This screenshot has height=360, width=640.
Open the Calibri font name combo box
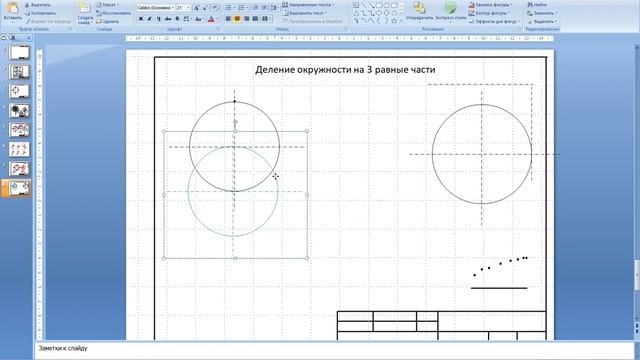pyautogui.click(x=156, y=8)
